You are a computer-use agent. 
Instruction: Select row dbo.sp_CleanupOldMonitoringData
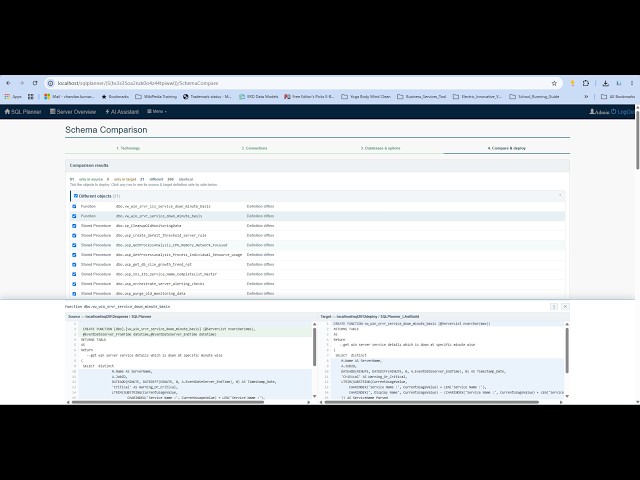pos(318,226)
